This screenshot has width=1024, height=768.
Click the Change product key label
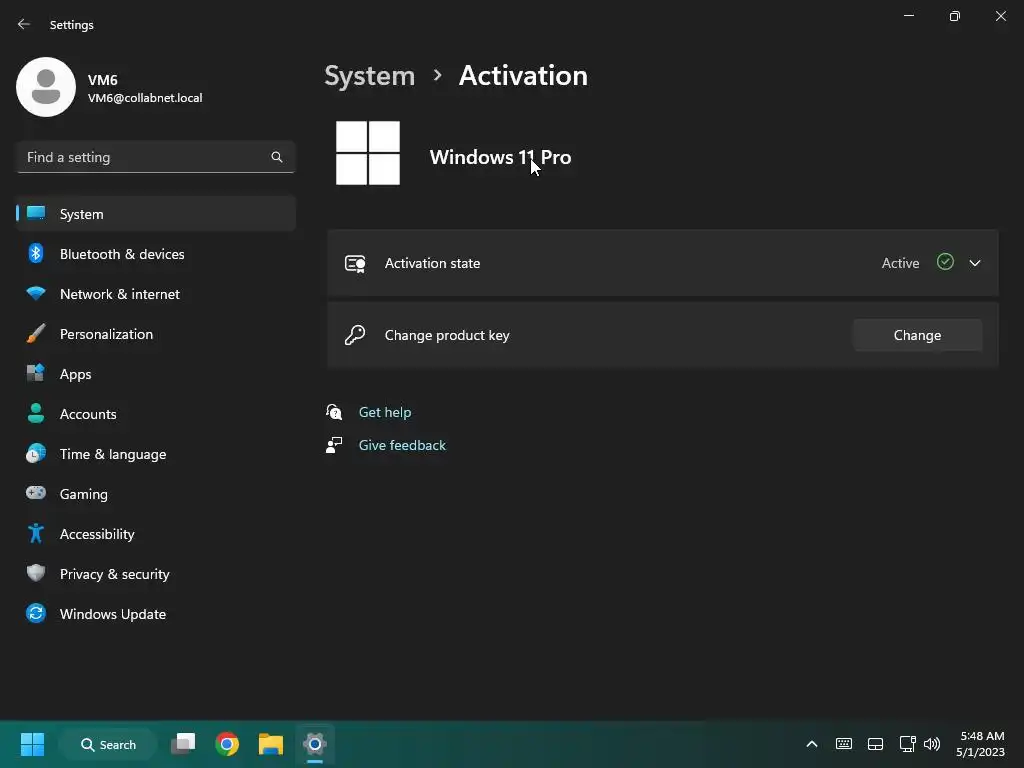447,335
